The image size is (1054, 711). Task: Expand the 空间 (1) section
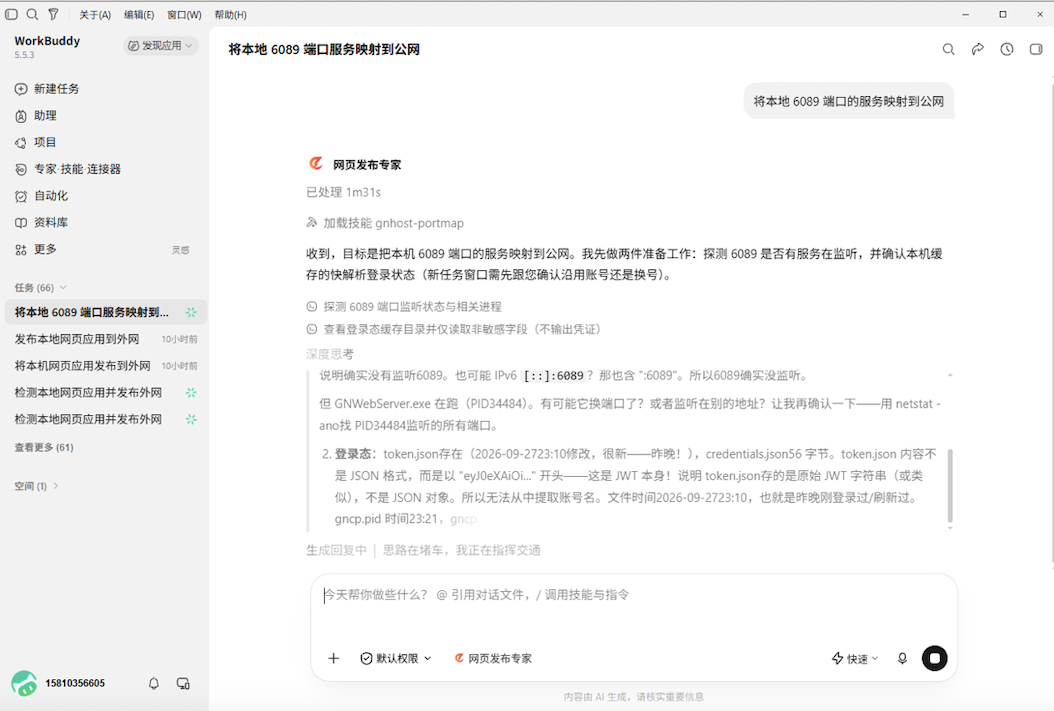(x=36, y=486)
